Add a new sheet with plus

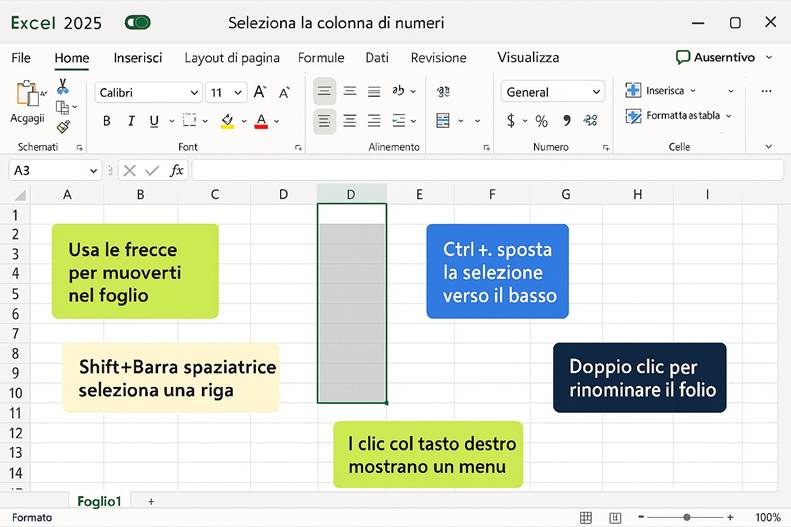point(151,501)
